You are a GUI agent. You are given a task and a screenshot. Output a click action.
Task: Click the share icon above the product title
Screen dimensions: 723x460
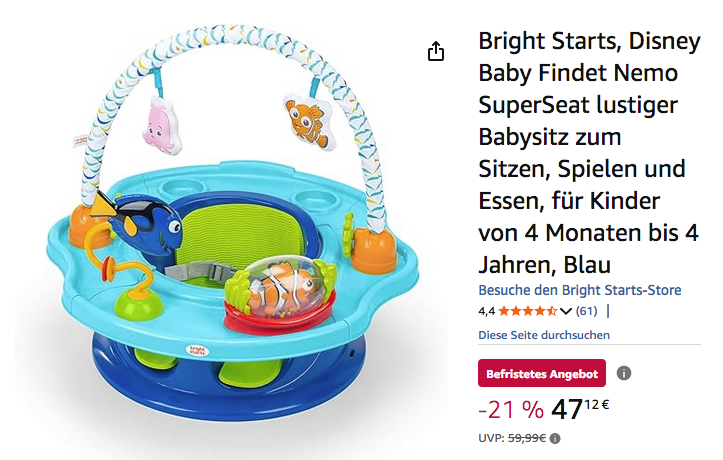click(x=436, y=52)
